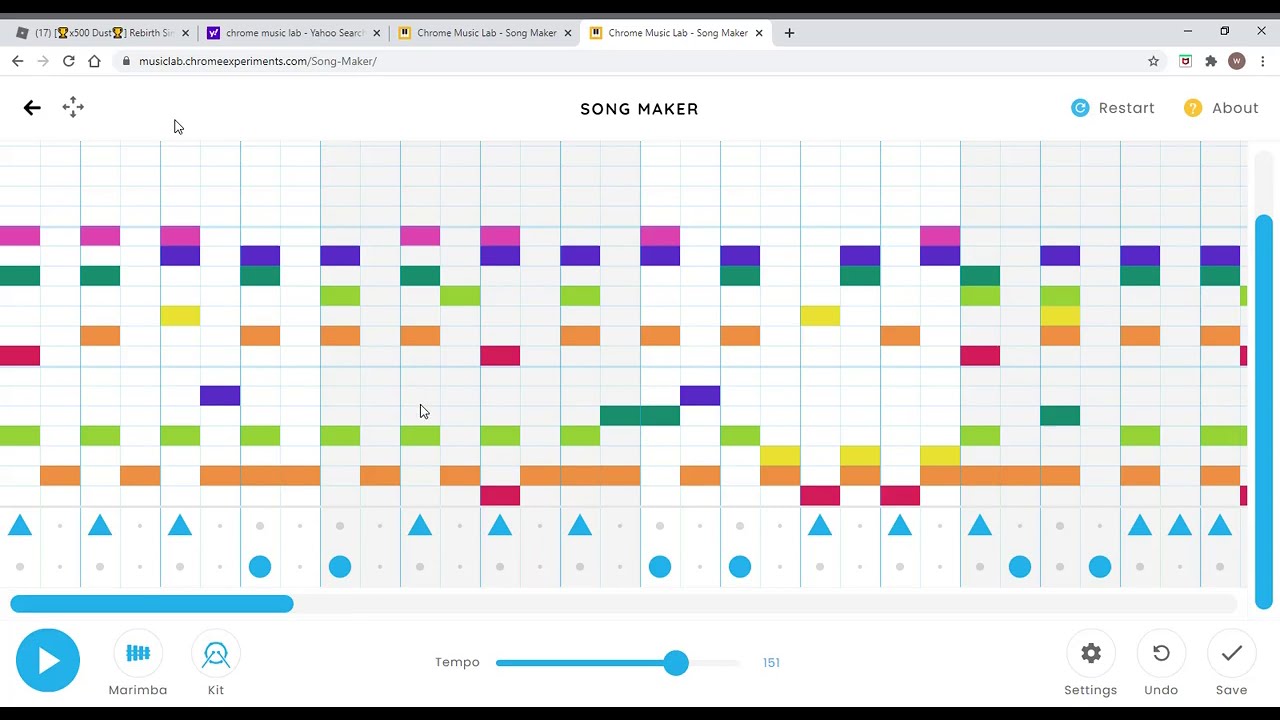This screenshot has width=1280, height=720.
Task: Click the Chrome extensions puzzle icon
Action: [1211, 61]
